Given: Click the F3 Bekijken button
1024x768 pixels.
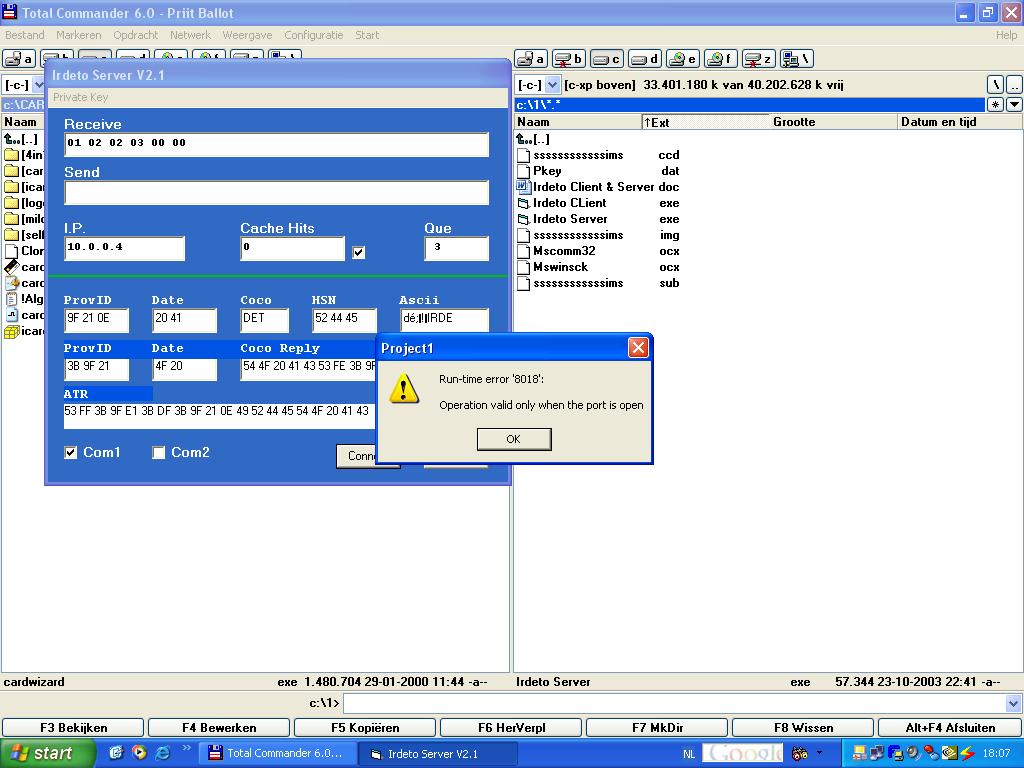Looking at the screenshot, I should click(73, 728).
